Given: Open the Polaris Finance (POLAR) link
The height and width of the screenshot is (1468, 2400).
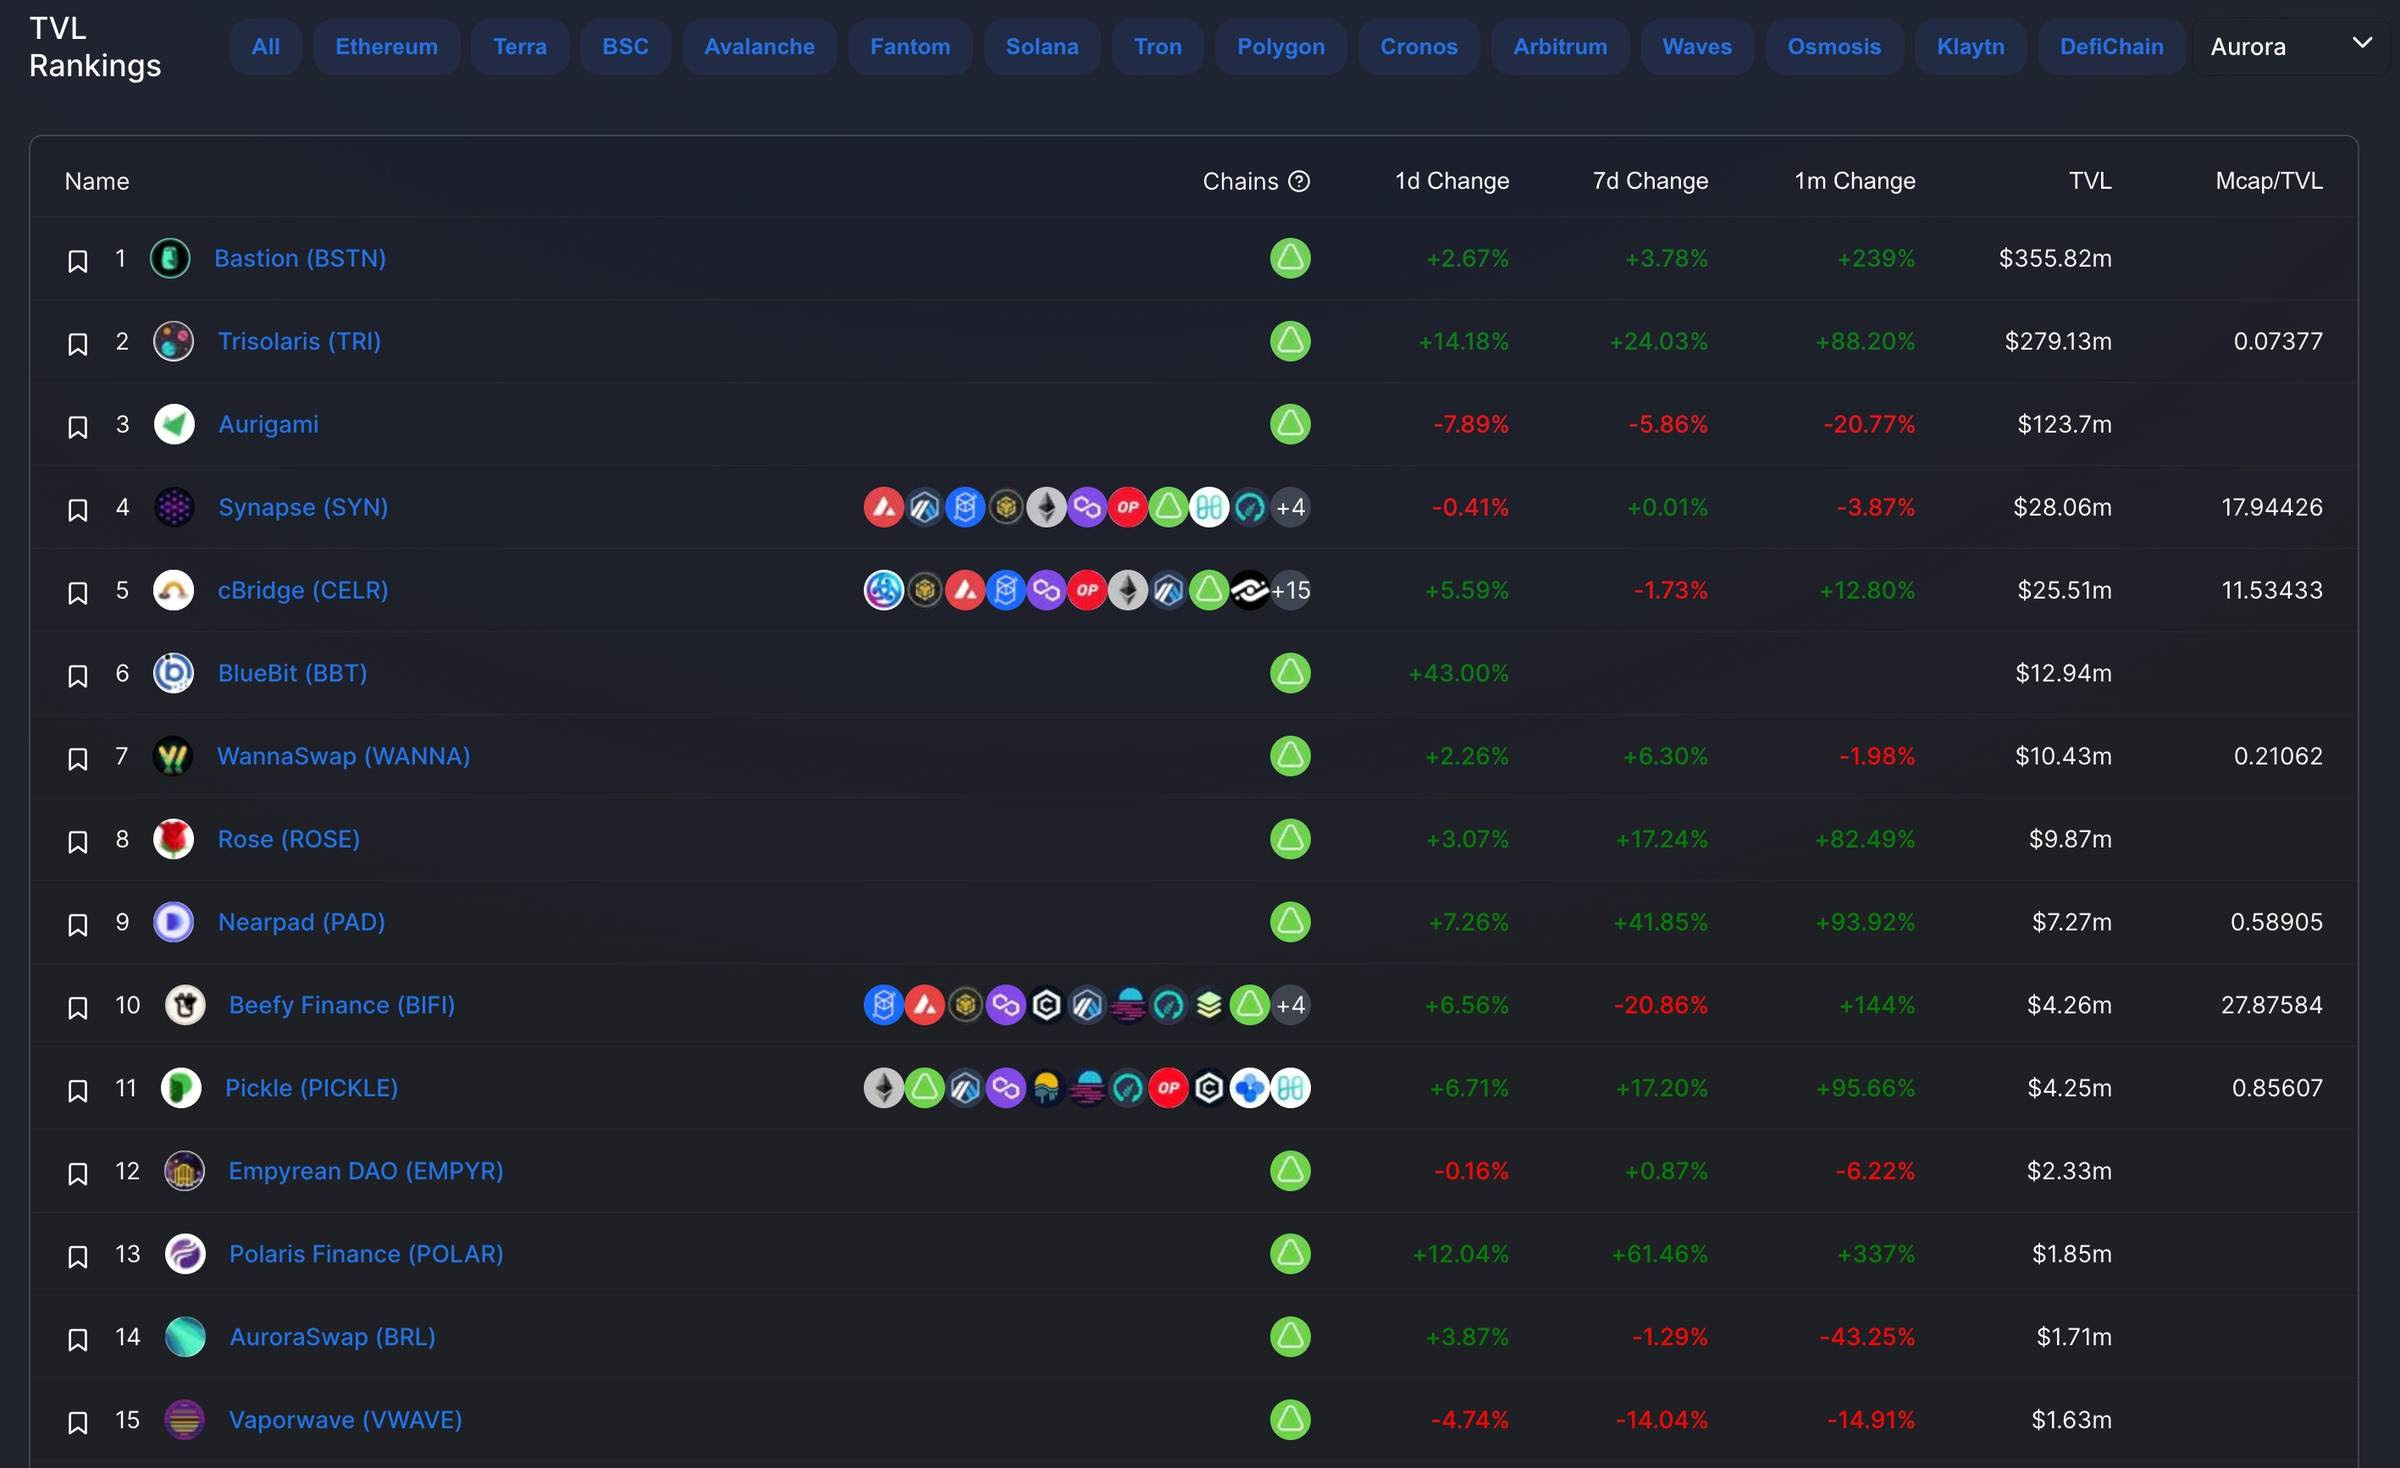Looking at the screenshot, I should click(x=366, y=1254).
